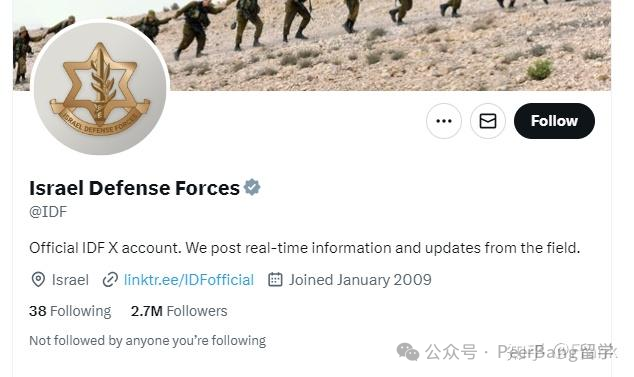Open the IDF emblem profile picture

(x=100, y=88)
